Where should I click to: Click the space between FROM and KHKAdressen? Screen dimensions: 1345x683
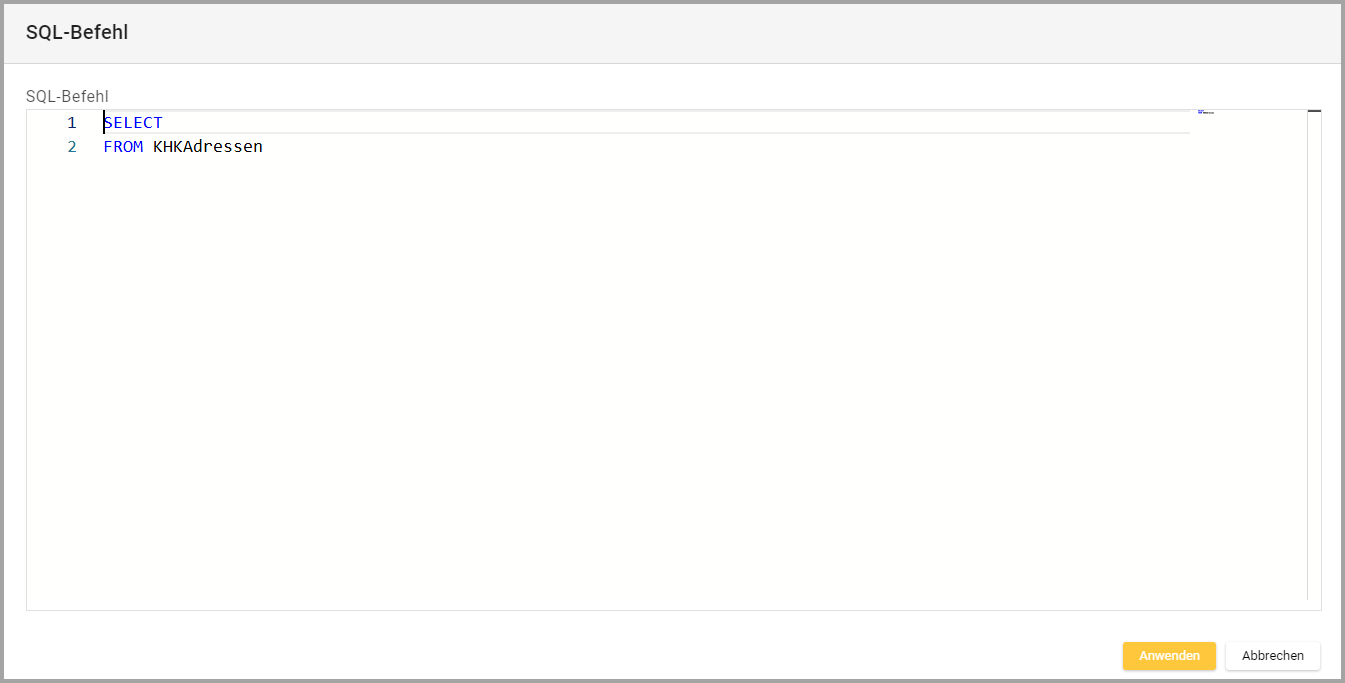148,147
